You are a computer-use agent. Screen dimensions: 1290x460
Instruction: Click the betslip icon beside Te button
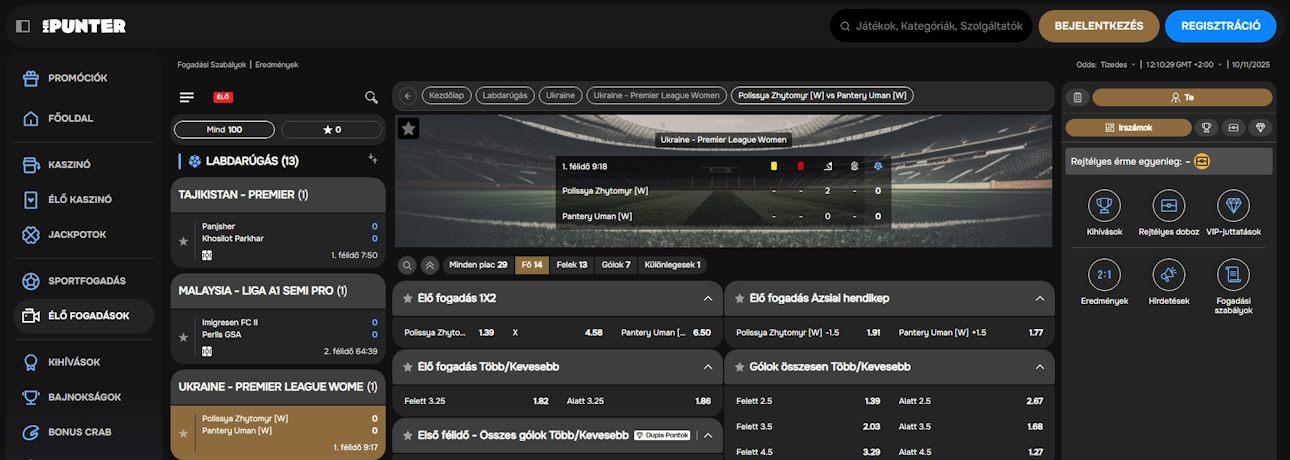pyautogui.click(x=1077, y=97)
